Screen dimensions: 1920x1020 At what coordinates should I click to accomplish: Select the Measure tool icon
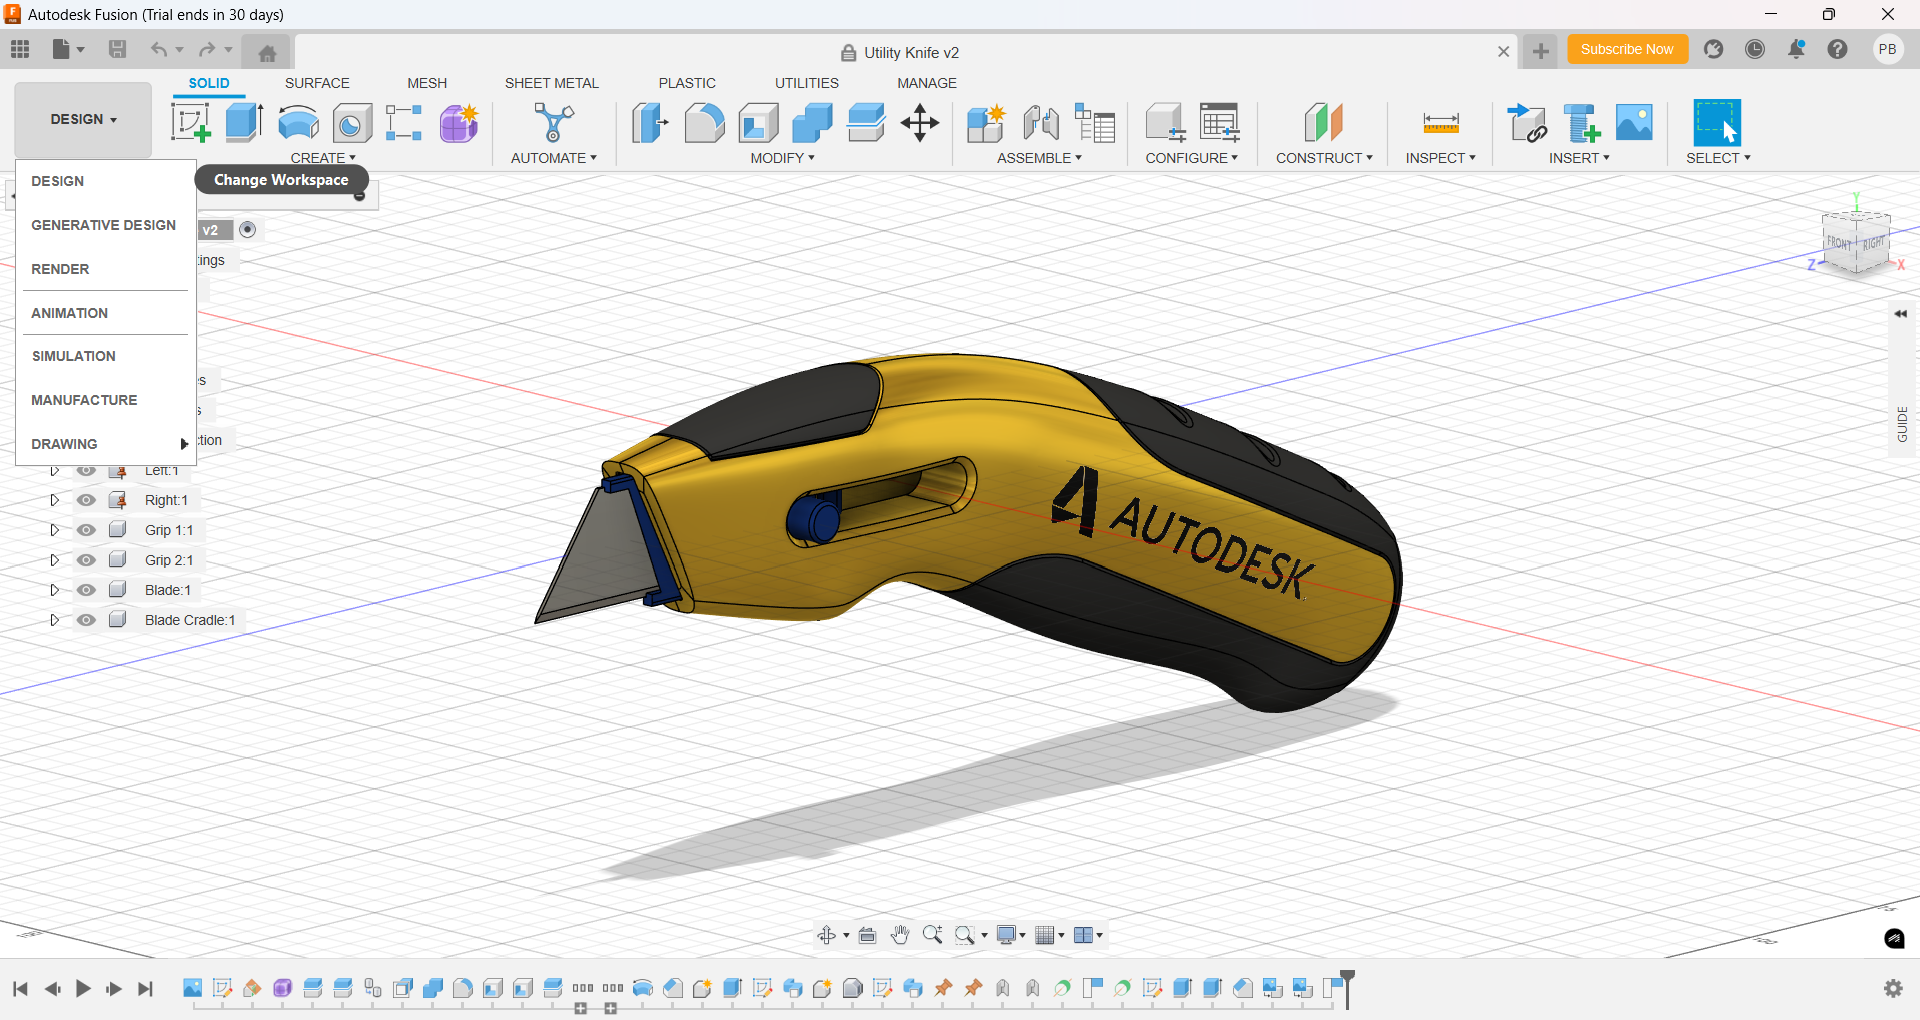click(x=1441, y=123)
